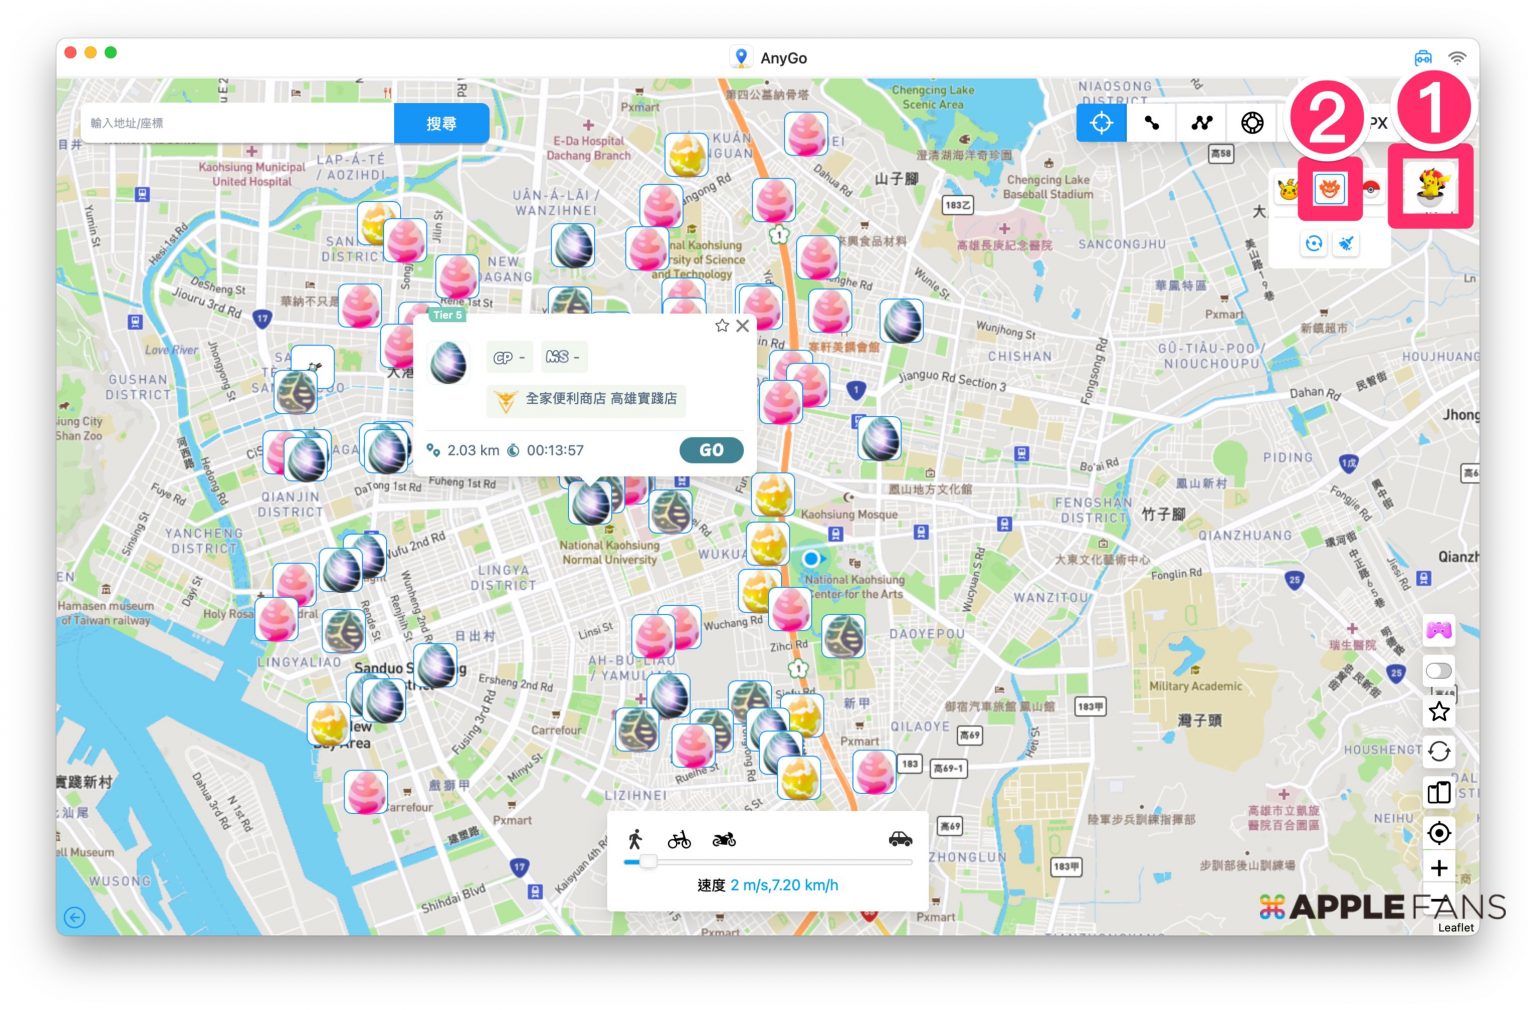Click the speed slider handle
Viewport: 1536px width, 1010px height.
pyautogui.click(x=648, y=861)
